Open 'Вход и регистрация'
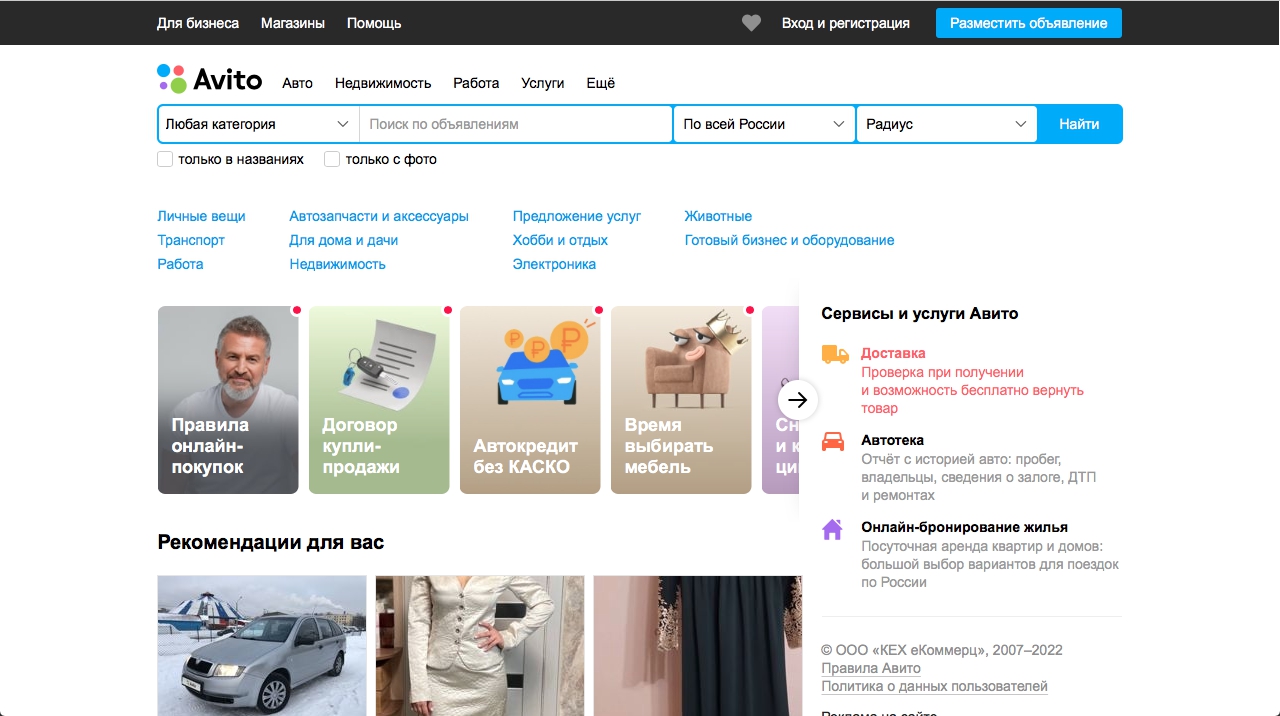 tap(846, 23)
